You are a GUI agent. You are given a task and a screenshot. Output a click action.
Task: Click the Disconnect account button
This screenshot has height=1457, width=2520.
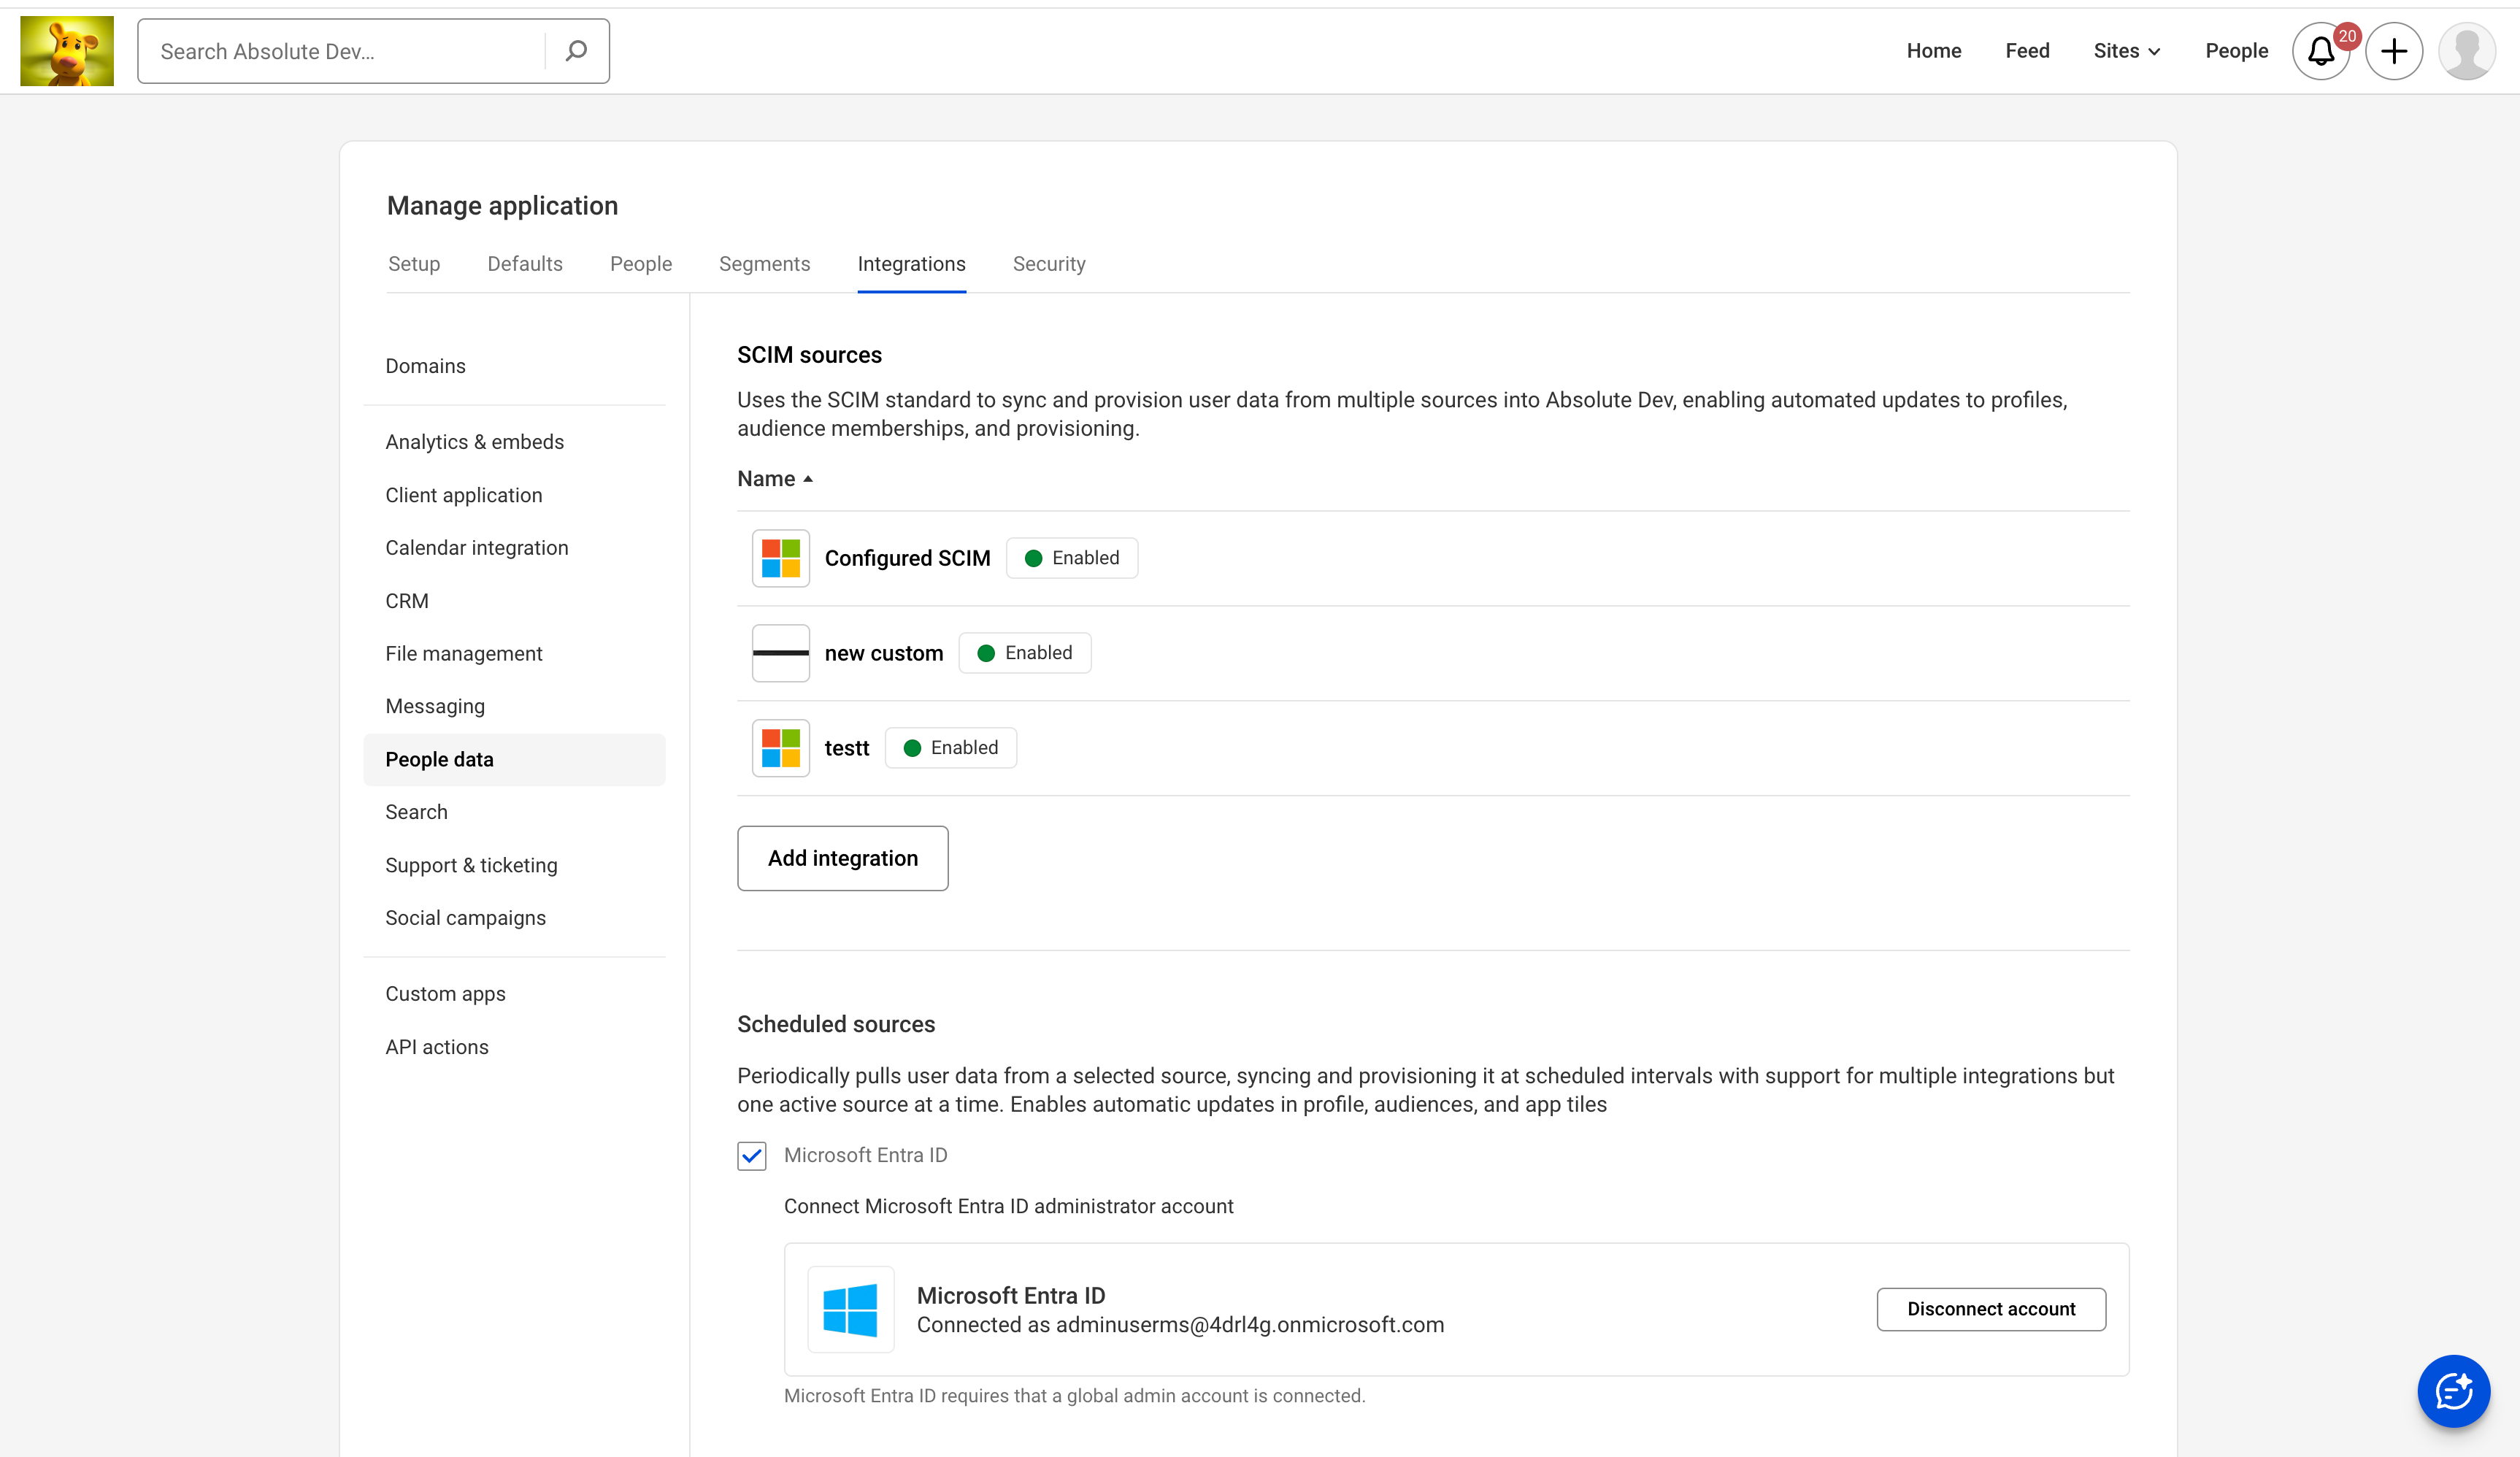coord(1990,1309)
